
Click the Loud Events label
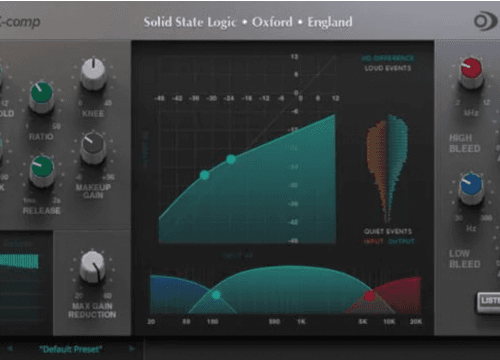388,68
